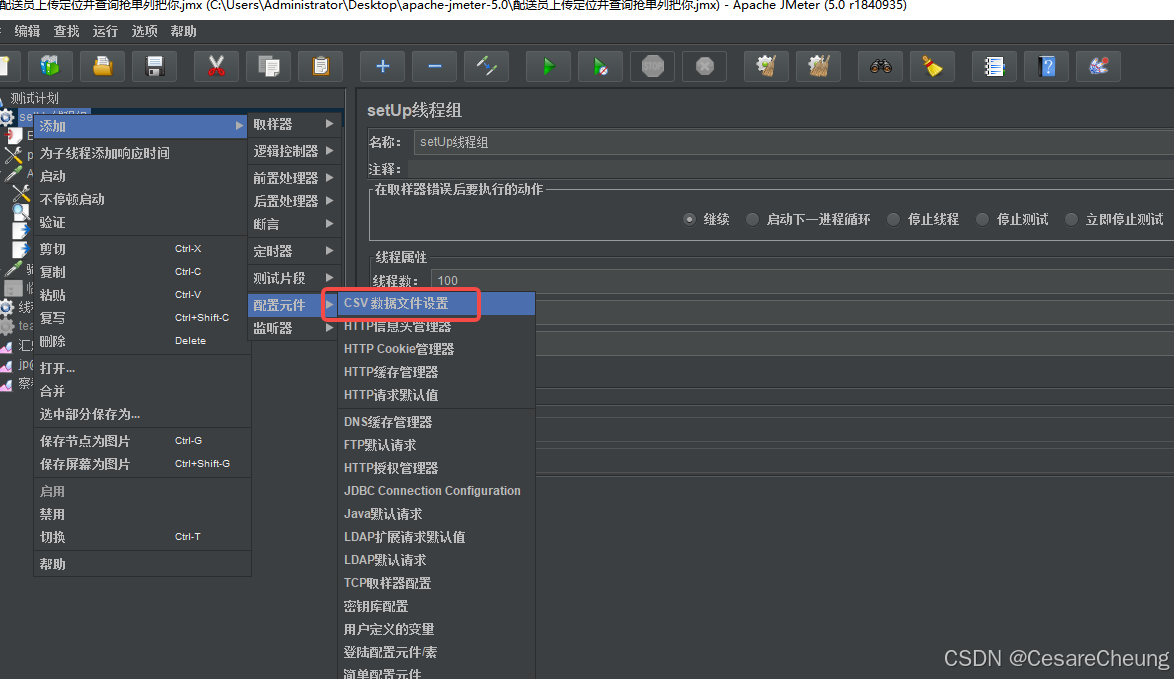Expand the 测试片段 submenu
Screen dimensions: 1174x679
click(294, 278)
